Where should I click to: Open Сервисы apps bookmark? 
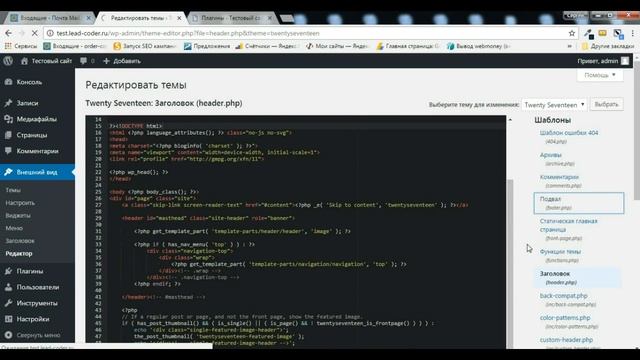tap(21, 46)
